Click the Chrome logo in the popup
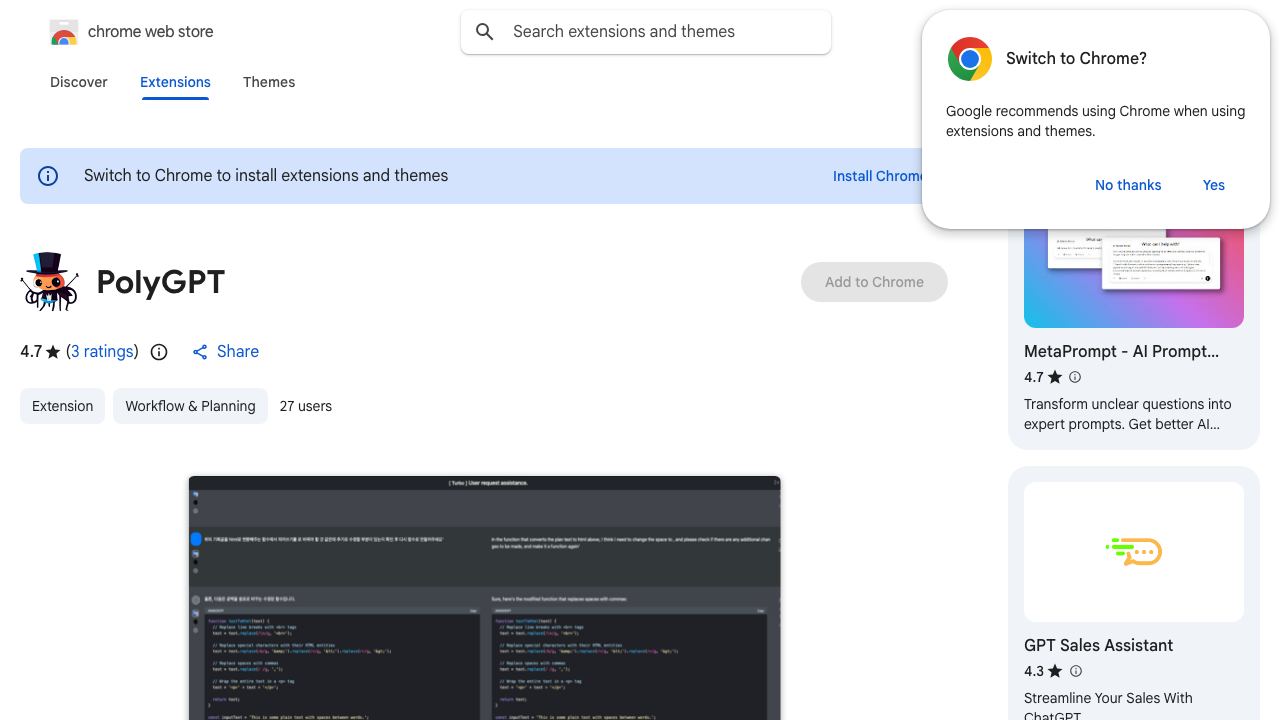The image size is (1280, 720). click(970, 59)
